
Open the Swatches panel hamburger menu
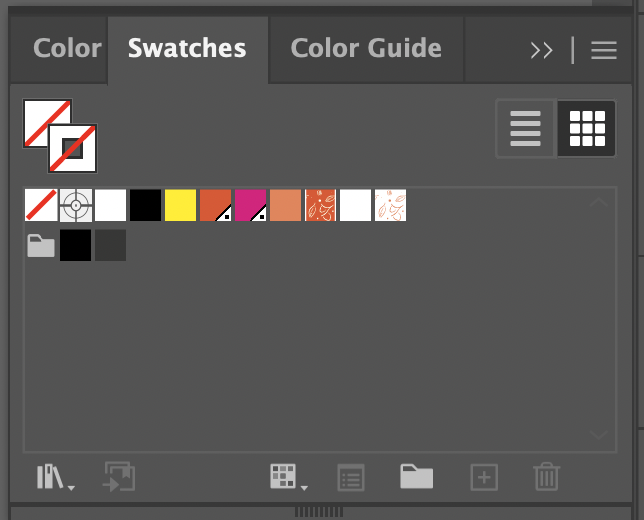pyautogui.click(x=604, y=50)
